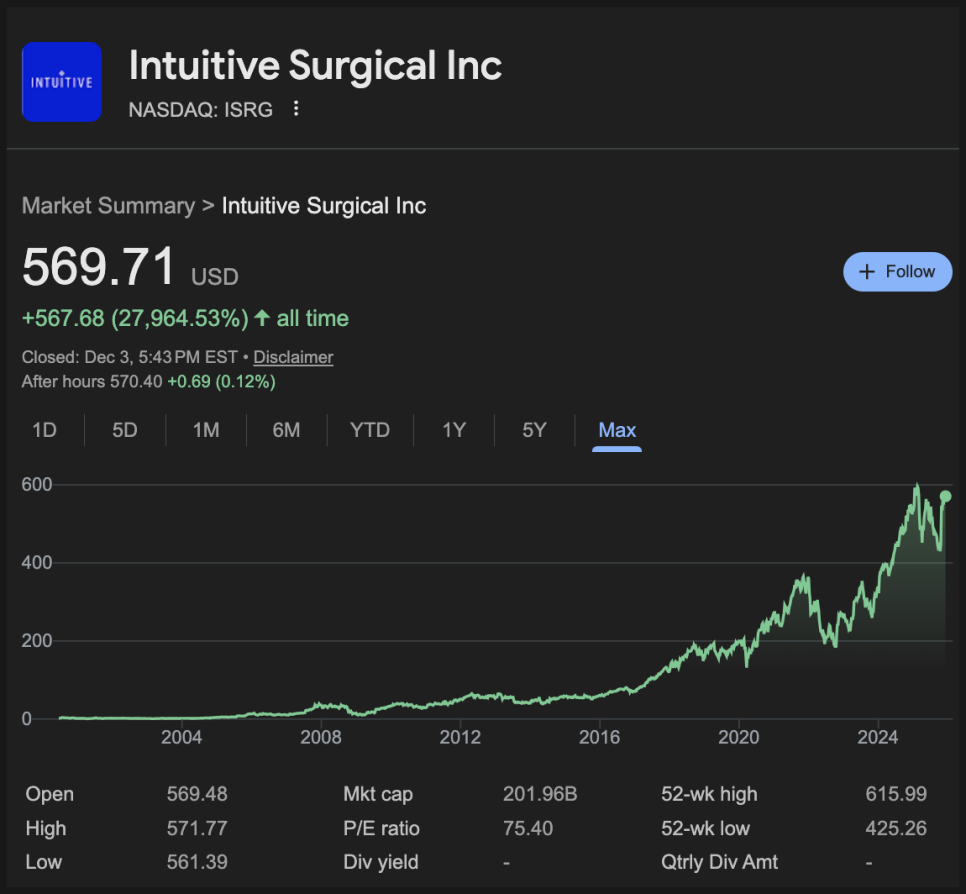Click the green up arrow next to all time

[x=262, y=319]
